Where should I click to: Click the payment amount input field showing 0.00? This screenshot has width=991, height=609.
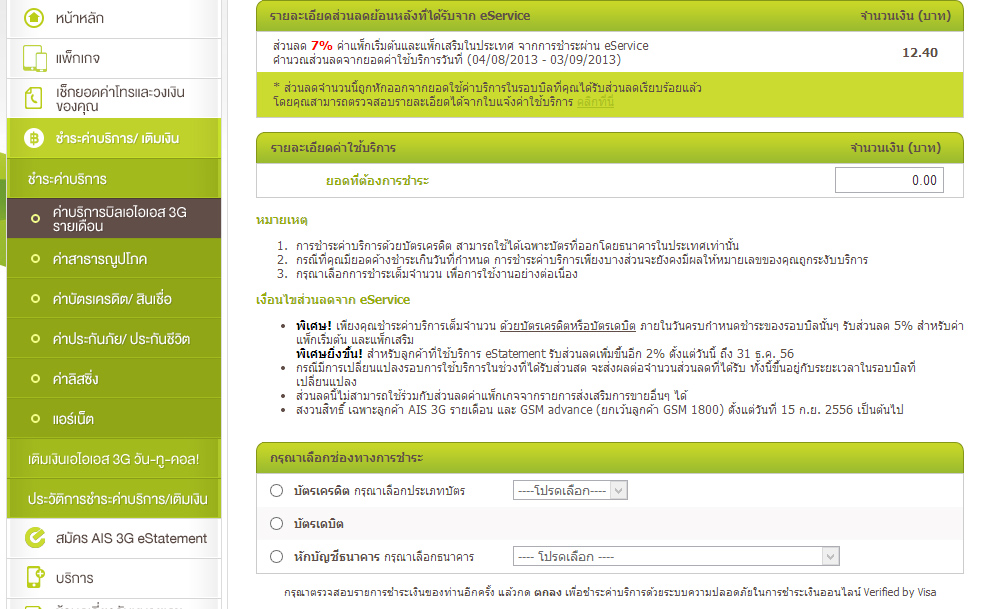click(889, 180)
